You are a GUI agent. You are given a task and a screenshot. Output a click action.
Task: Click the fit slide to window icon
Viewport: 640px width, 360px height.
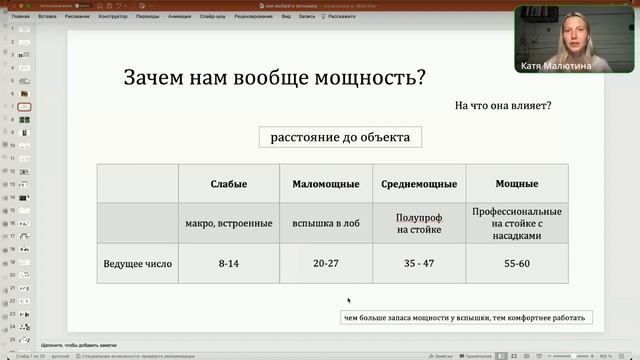click(622, 356)
